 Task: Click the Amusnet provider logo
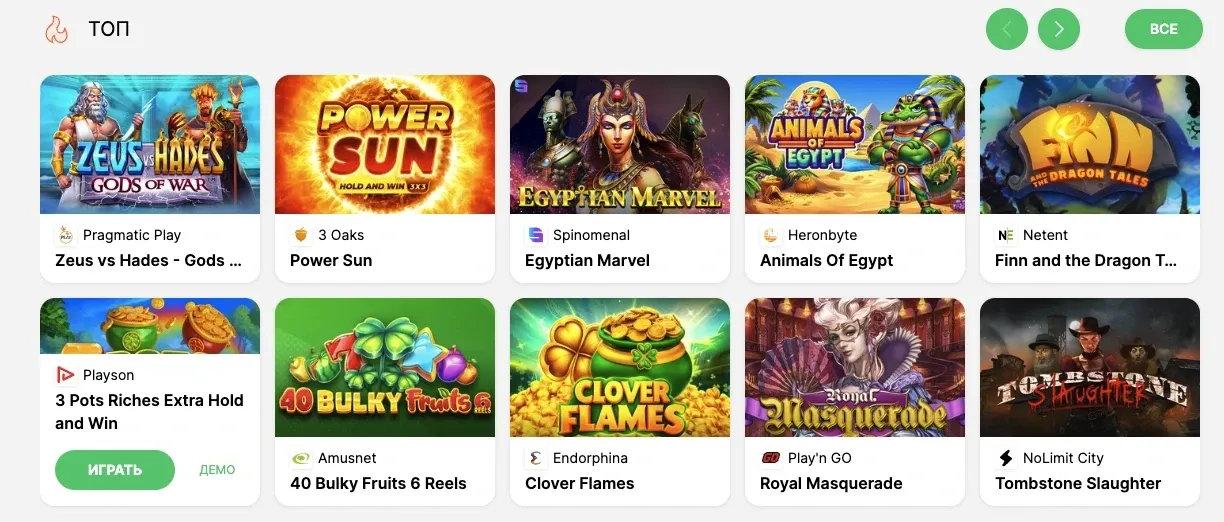[x=300, y=458]
